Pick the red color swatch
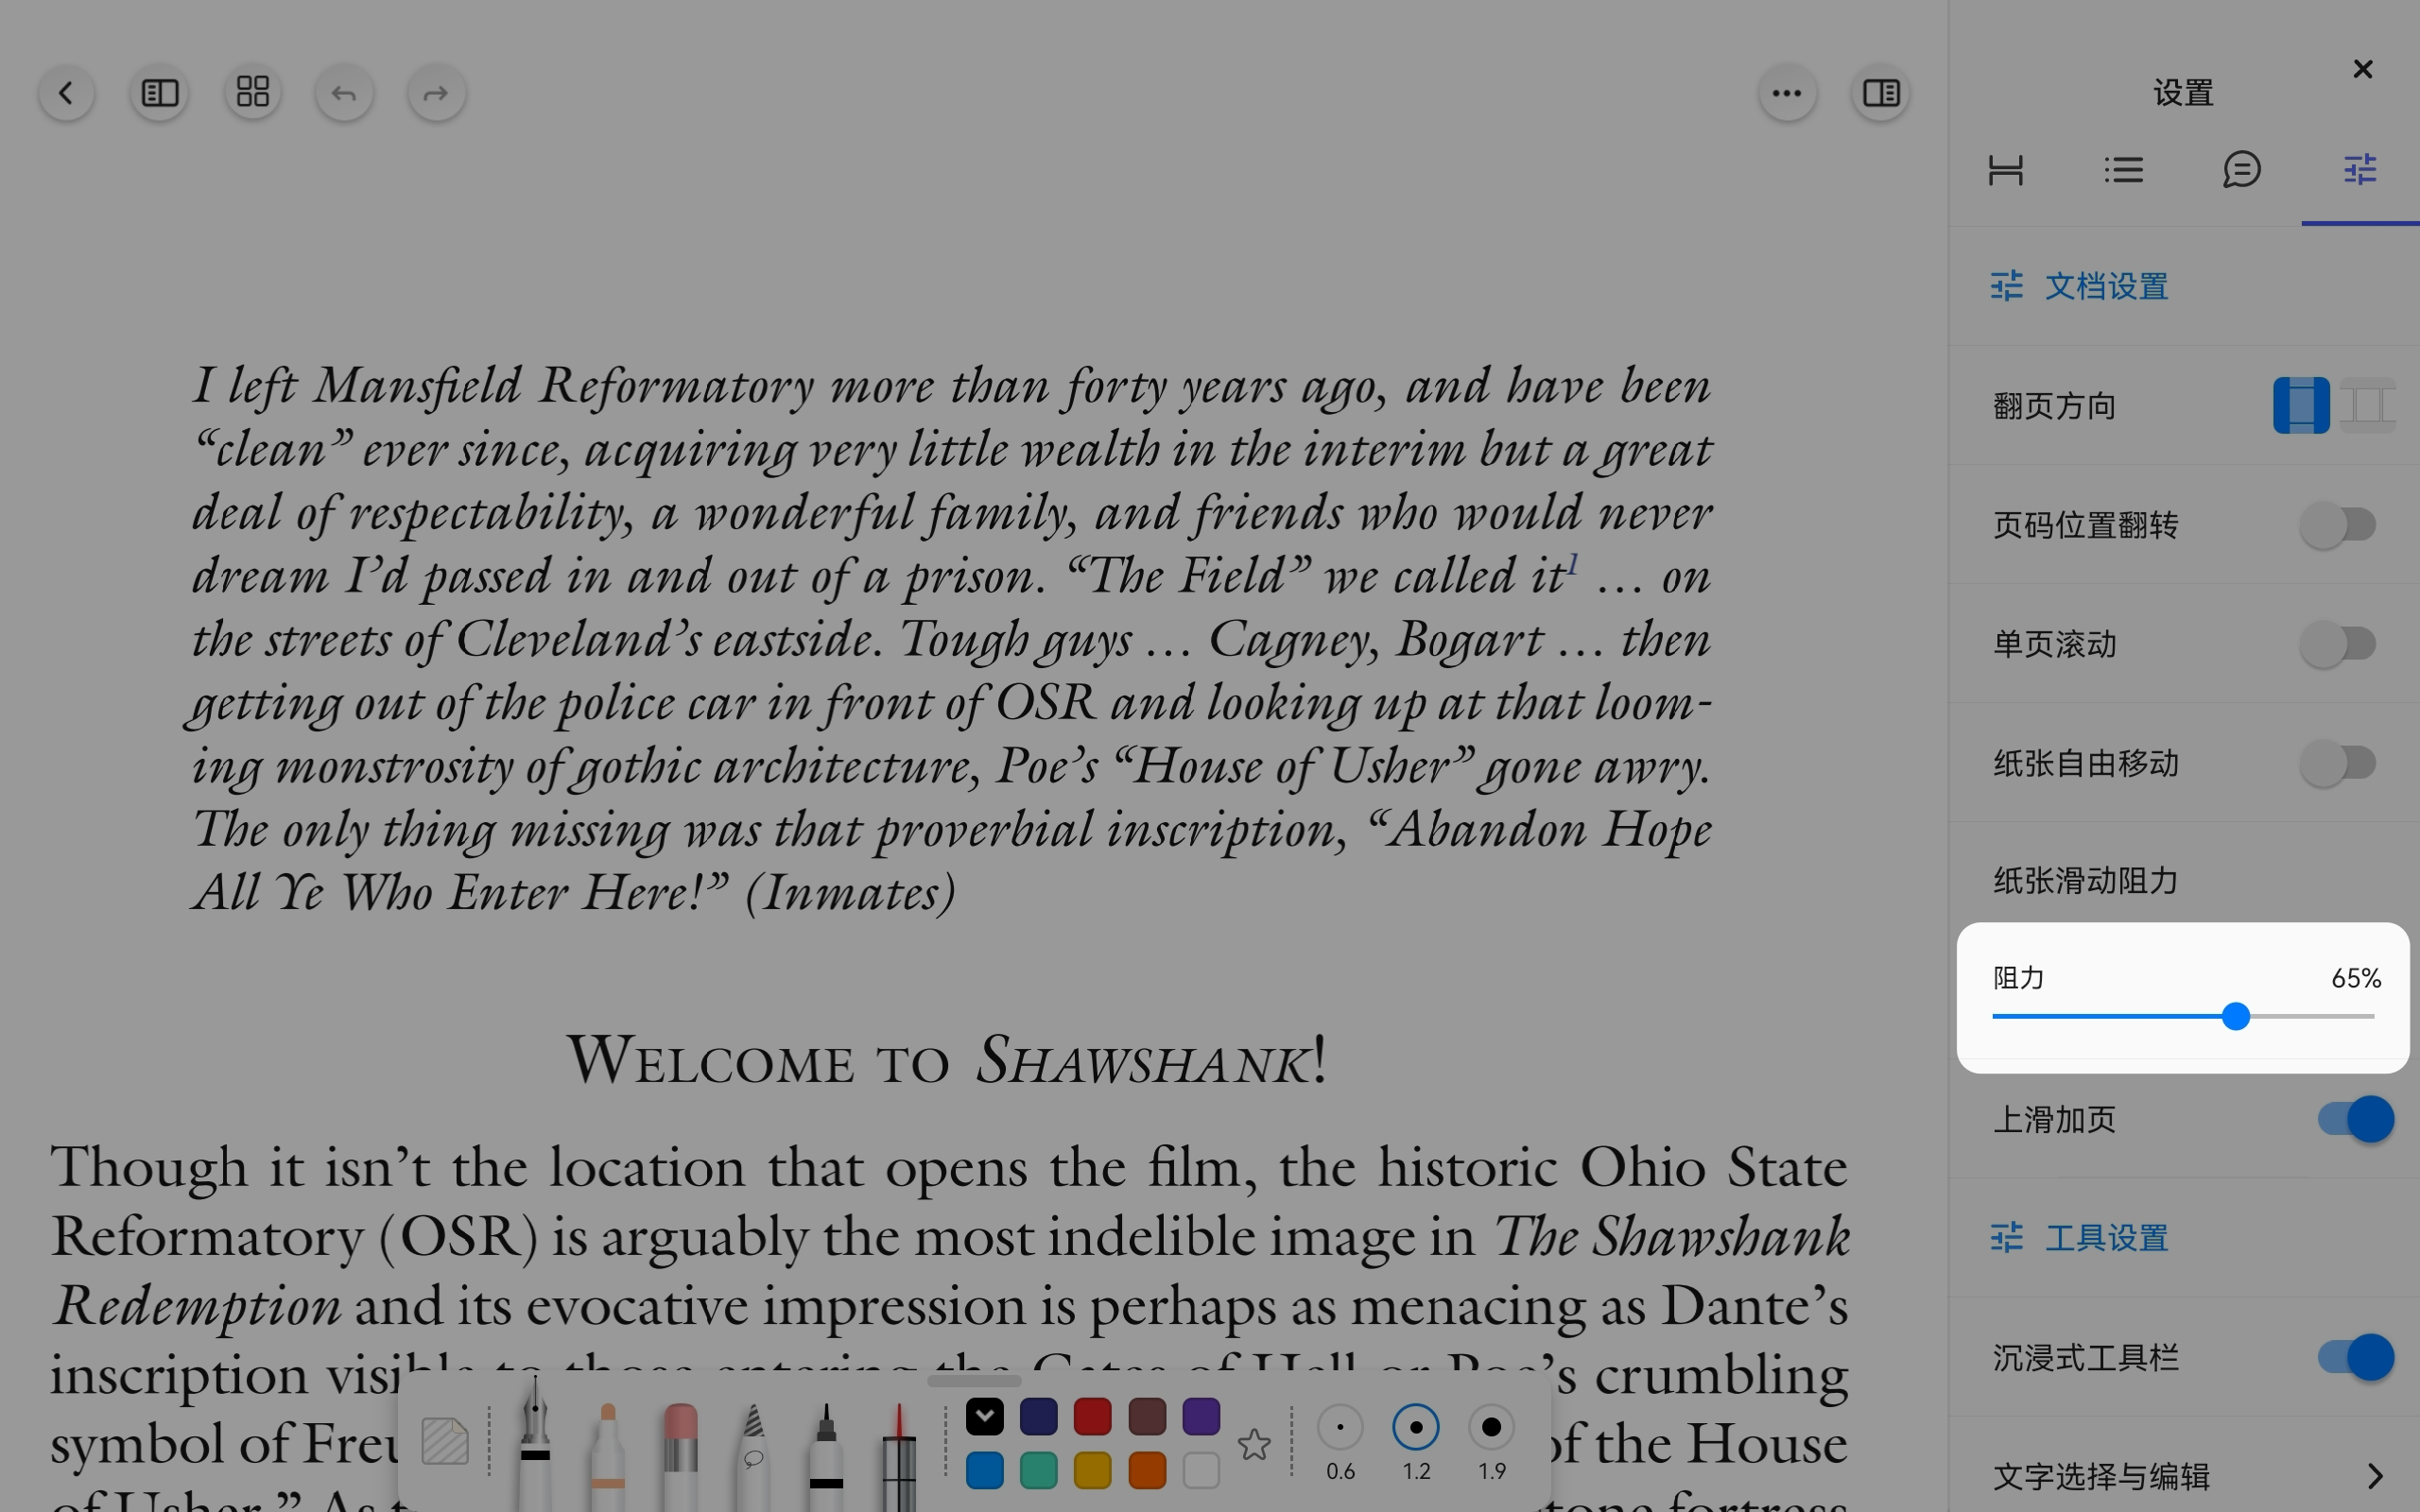 click(1093, 1416)
